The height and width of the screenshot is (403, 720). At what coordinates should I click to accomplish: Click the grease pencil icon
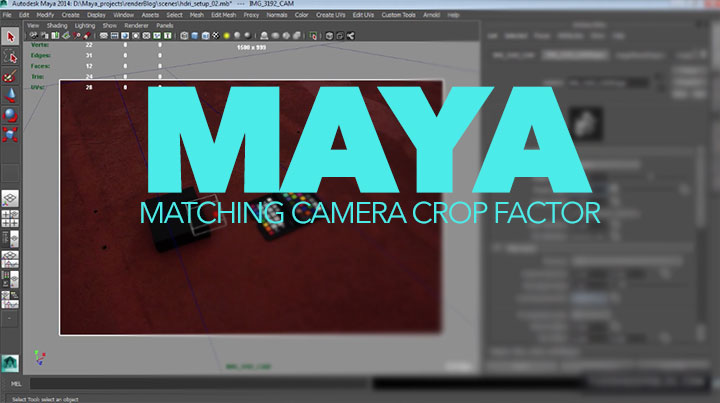87,36
